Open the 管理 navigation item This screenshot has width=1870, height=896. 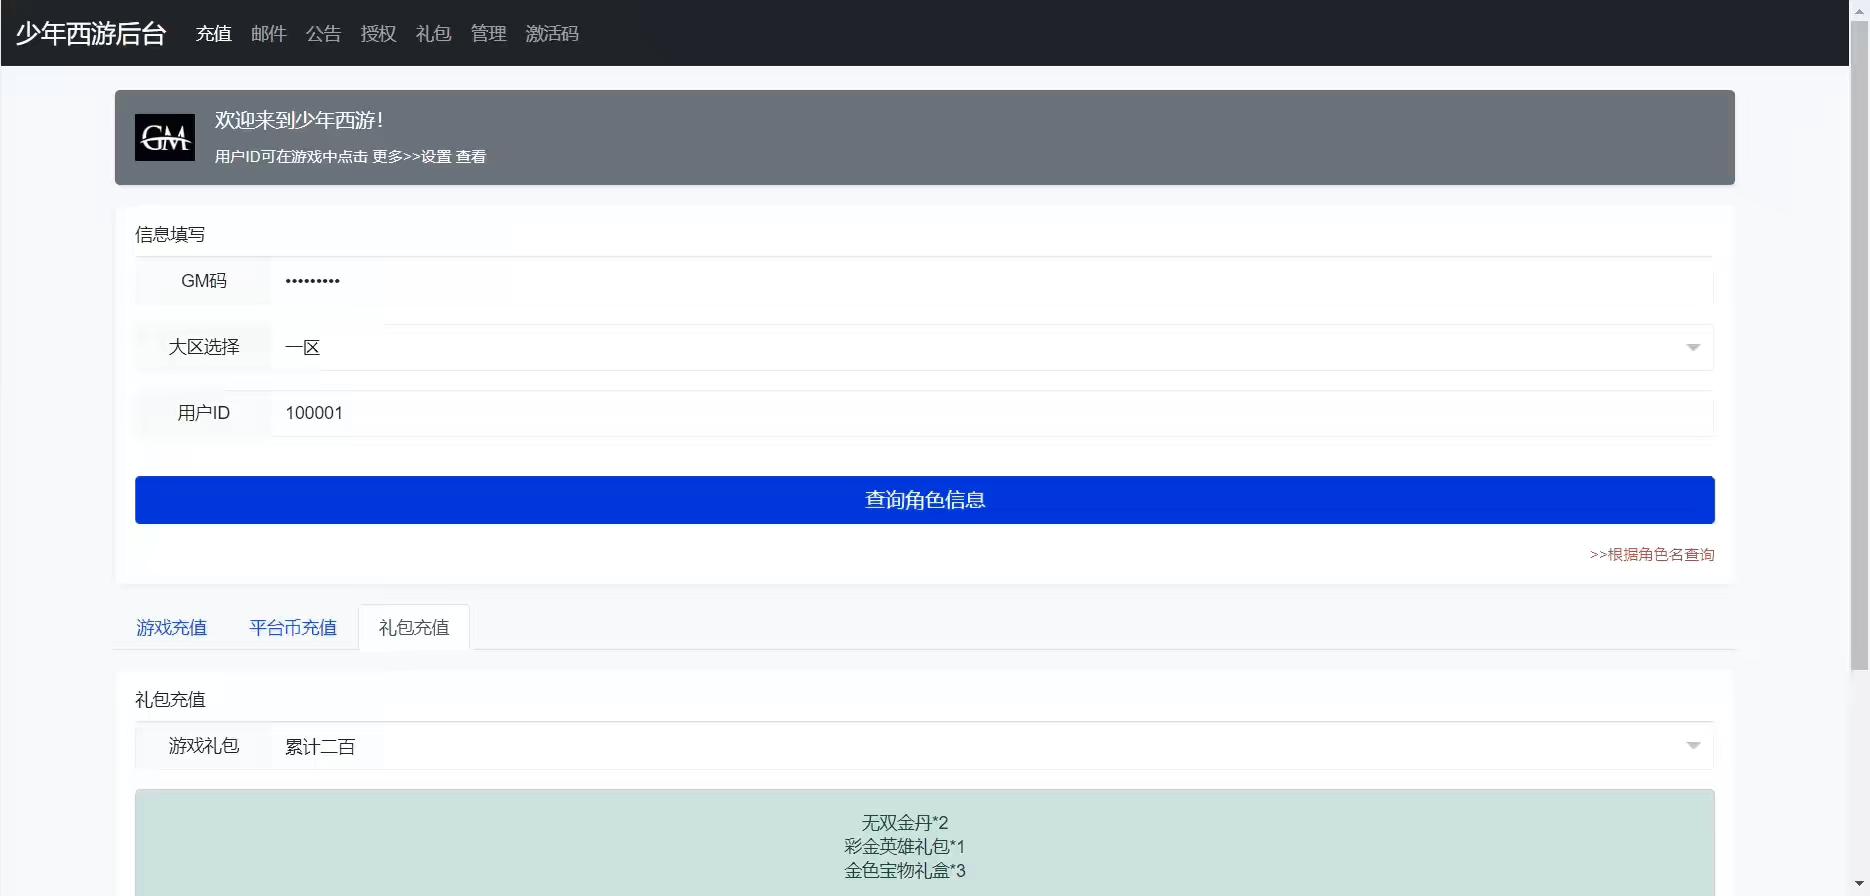point(489,34)
